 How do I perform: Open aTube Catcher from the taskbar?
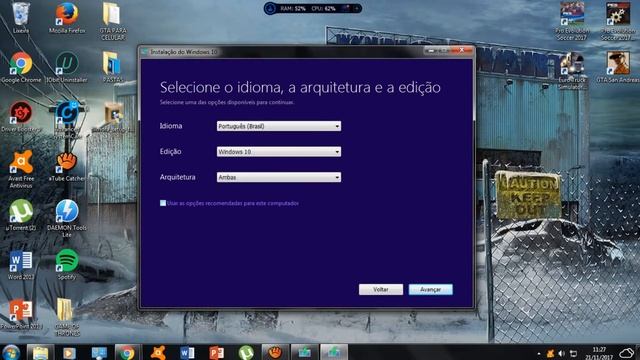(x=275, y=352)
